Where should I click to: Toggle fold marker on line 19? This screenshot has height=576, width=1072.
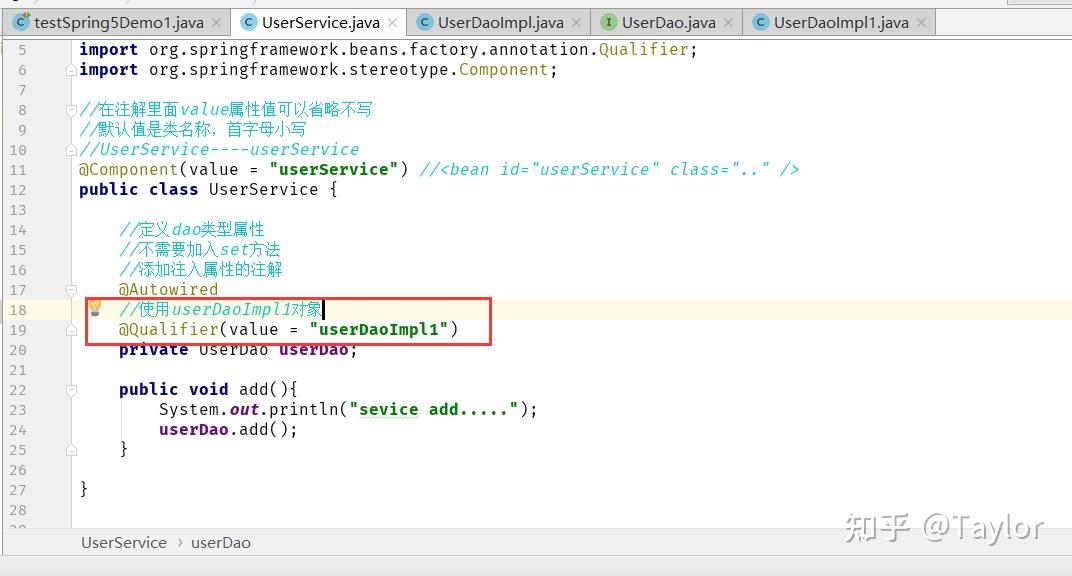click(71, 330)
